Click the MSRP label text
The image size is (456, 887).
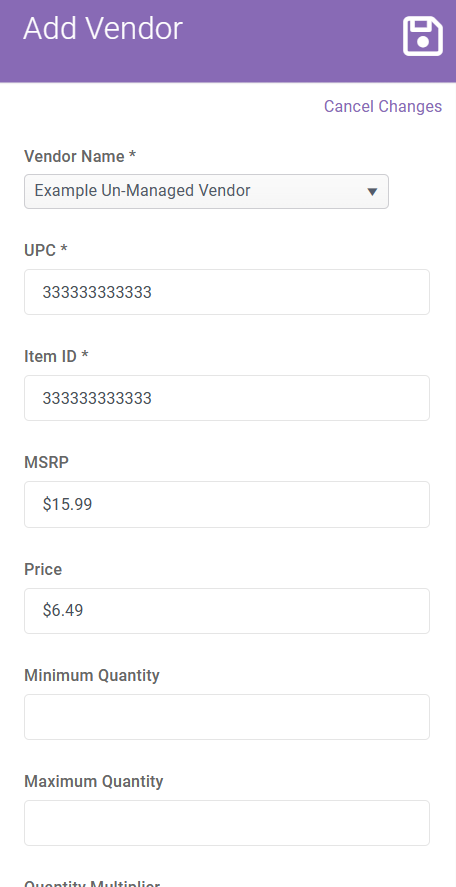46,462
